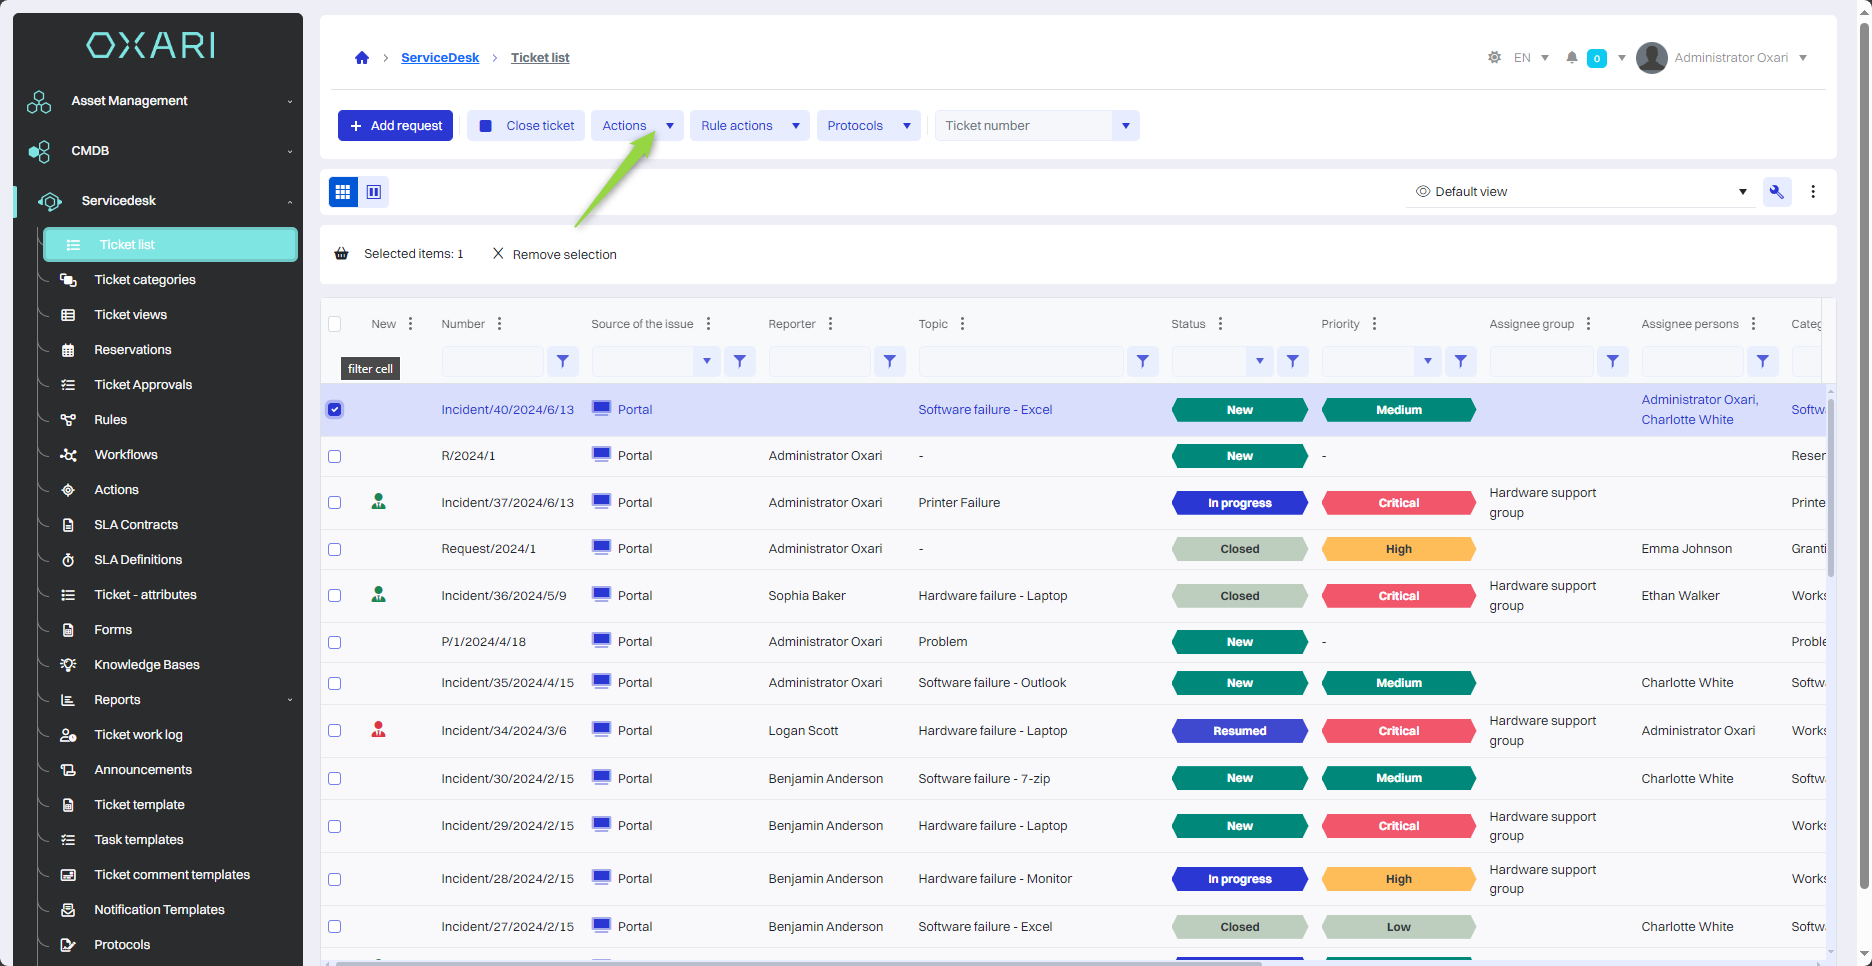Click the home icon in breadcrumb
This screenshot has height=966, width=1872.
pyautogui.click(x=362, y=58)
